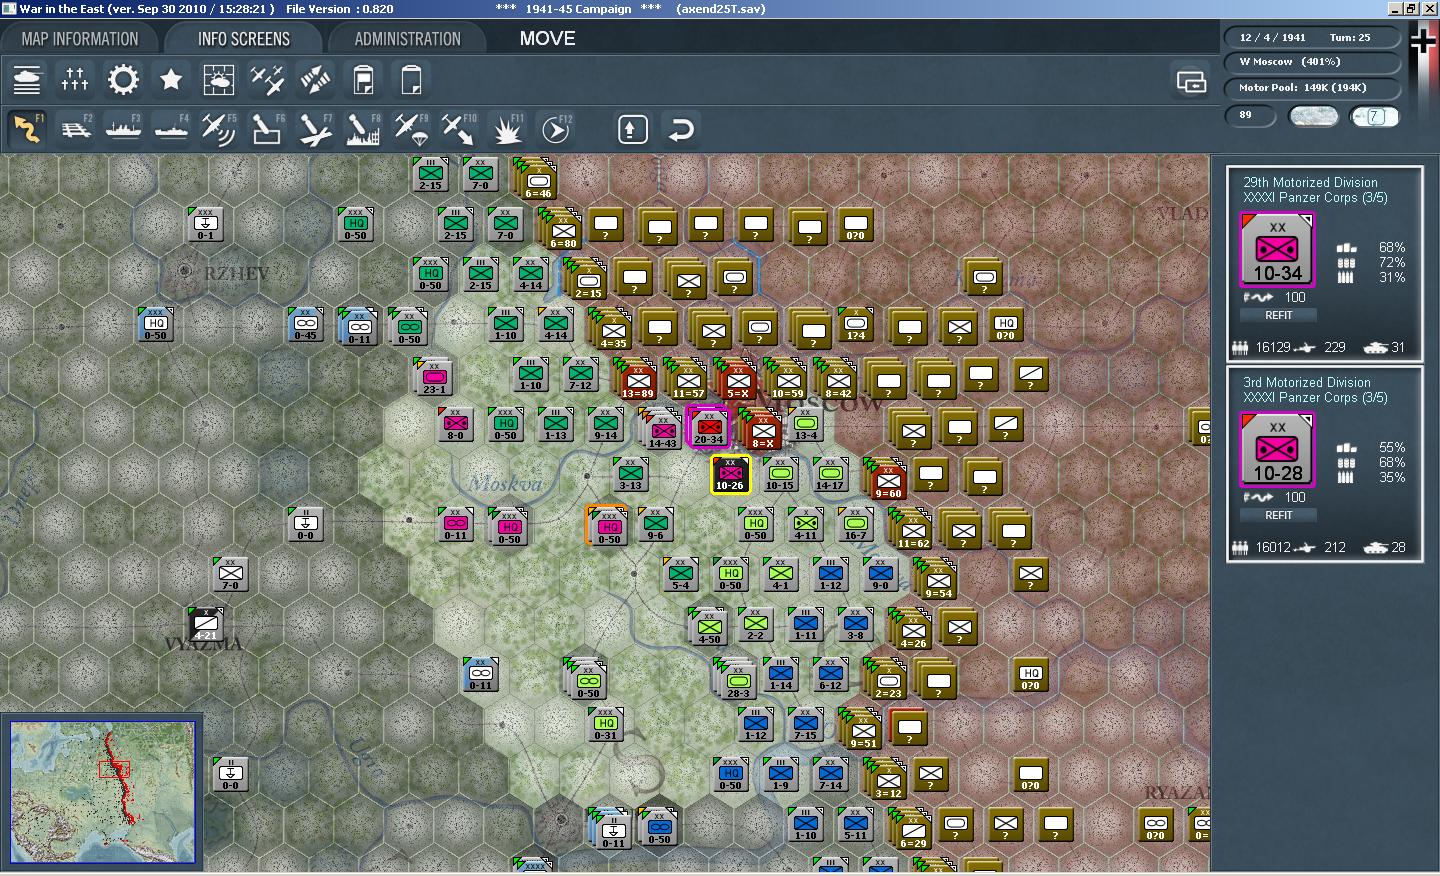Select the 3-13 green infantry unit

point(630,473)
